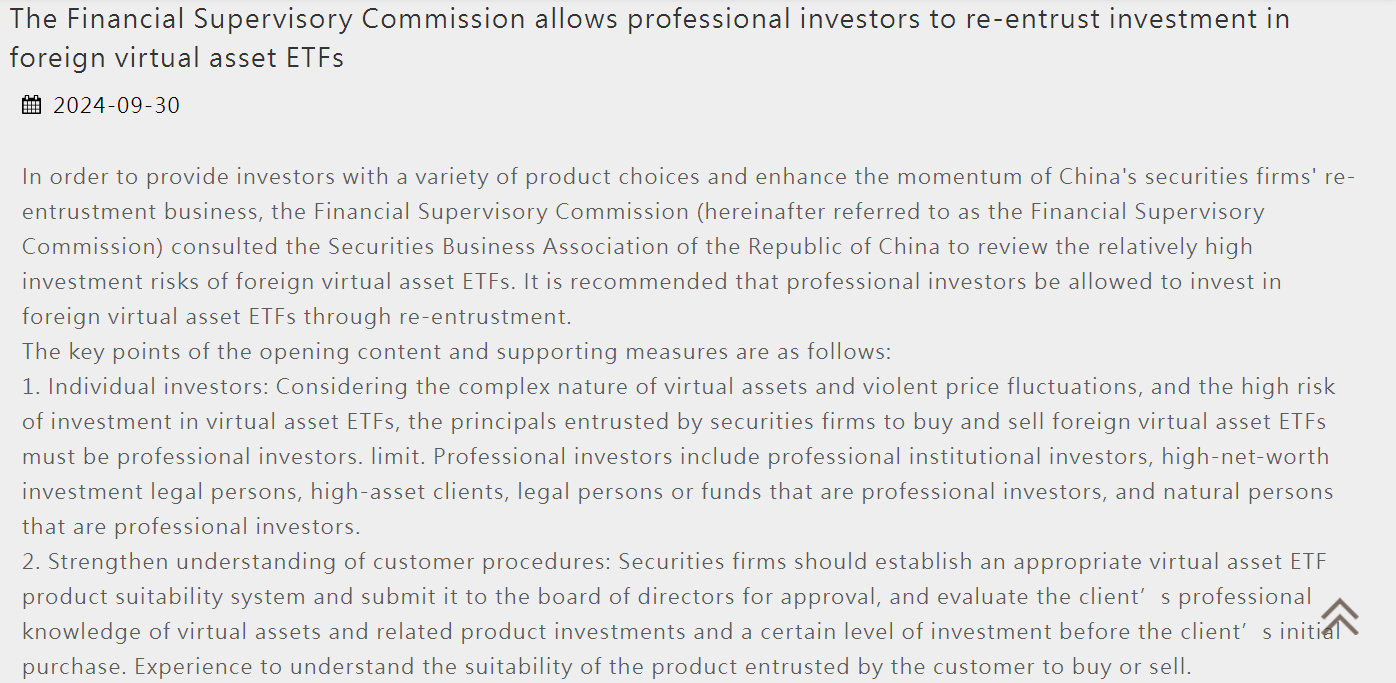Click the text "must be professional investors. limit."
The width and height of the screenshot is (1396, 683).
point(224,457)
